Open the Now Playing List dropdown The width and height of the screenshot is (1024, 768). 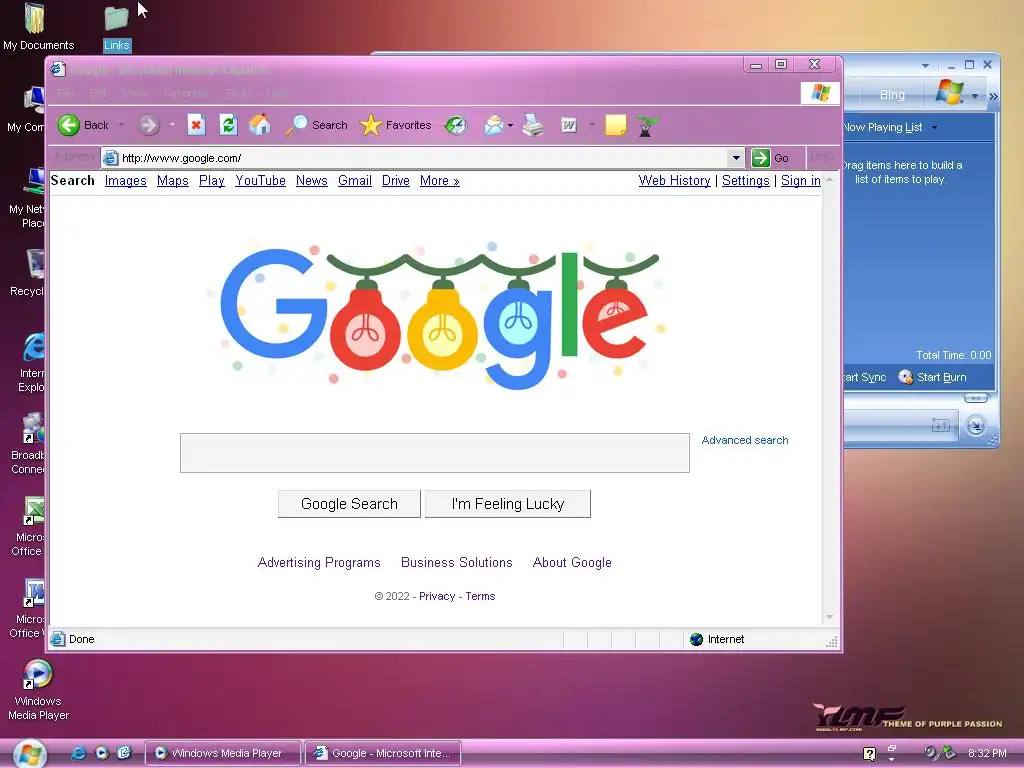click(935, 127)
